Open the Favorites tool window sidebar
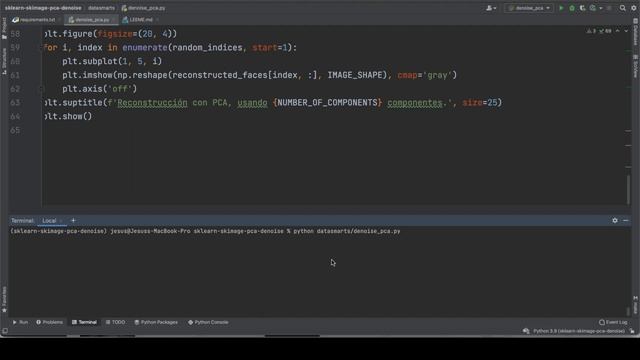Screen dimensions: 640x360 [x=4, y=299]
